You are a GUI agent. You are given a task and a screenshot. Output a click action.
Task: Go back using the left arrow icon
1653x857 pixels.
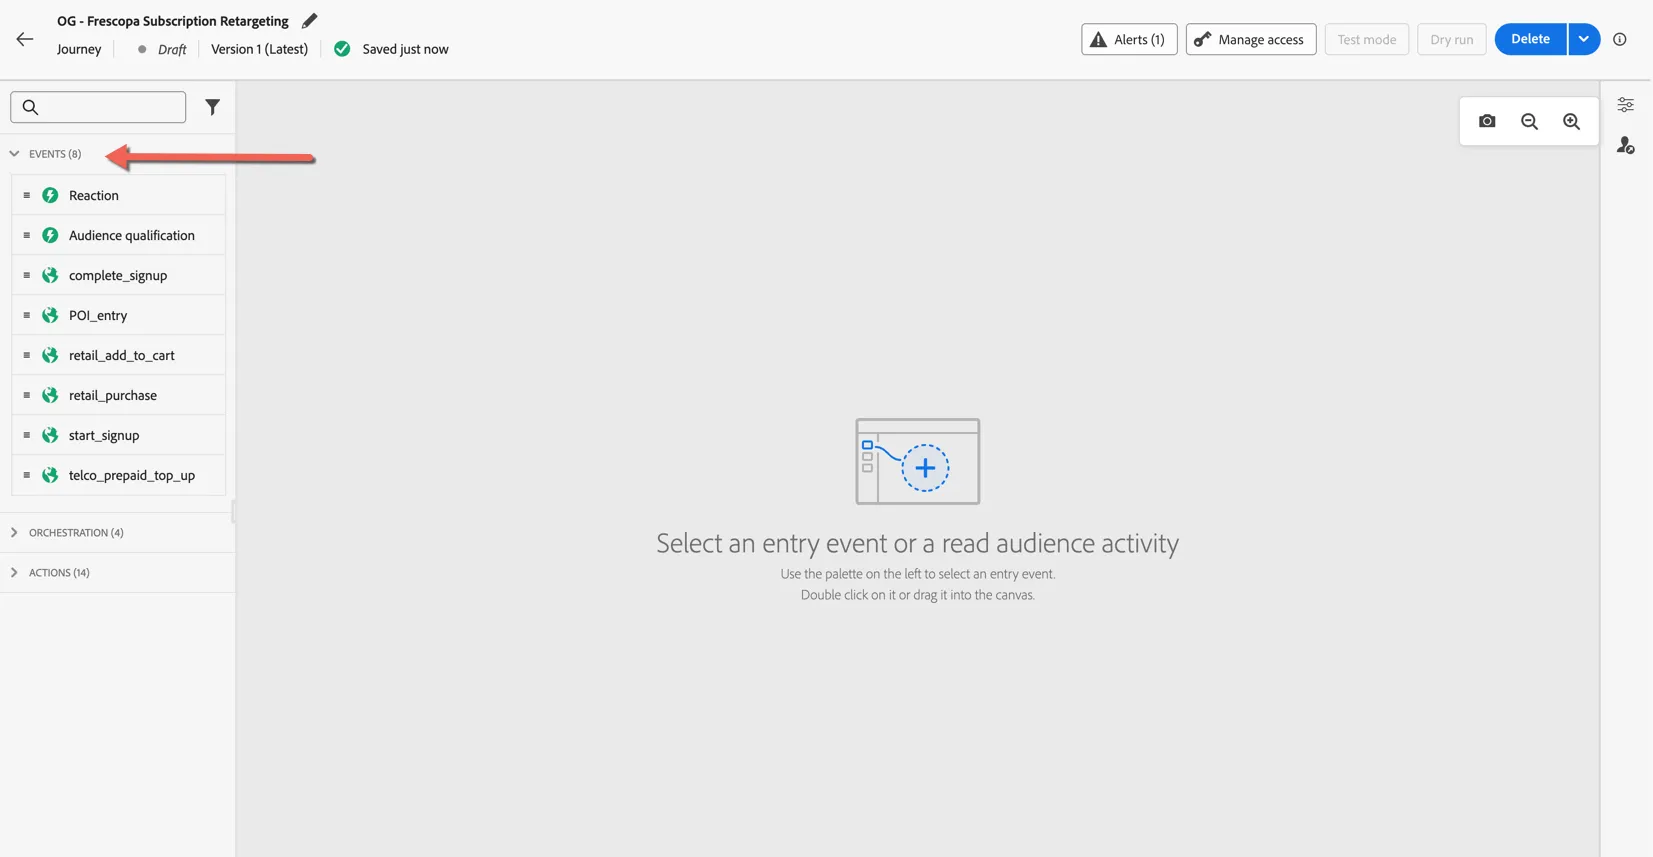tap(25, 39)
